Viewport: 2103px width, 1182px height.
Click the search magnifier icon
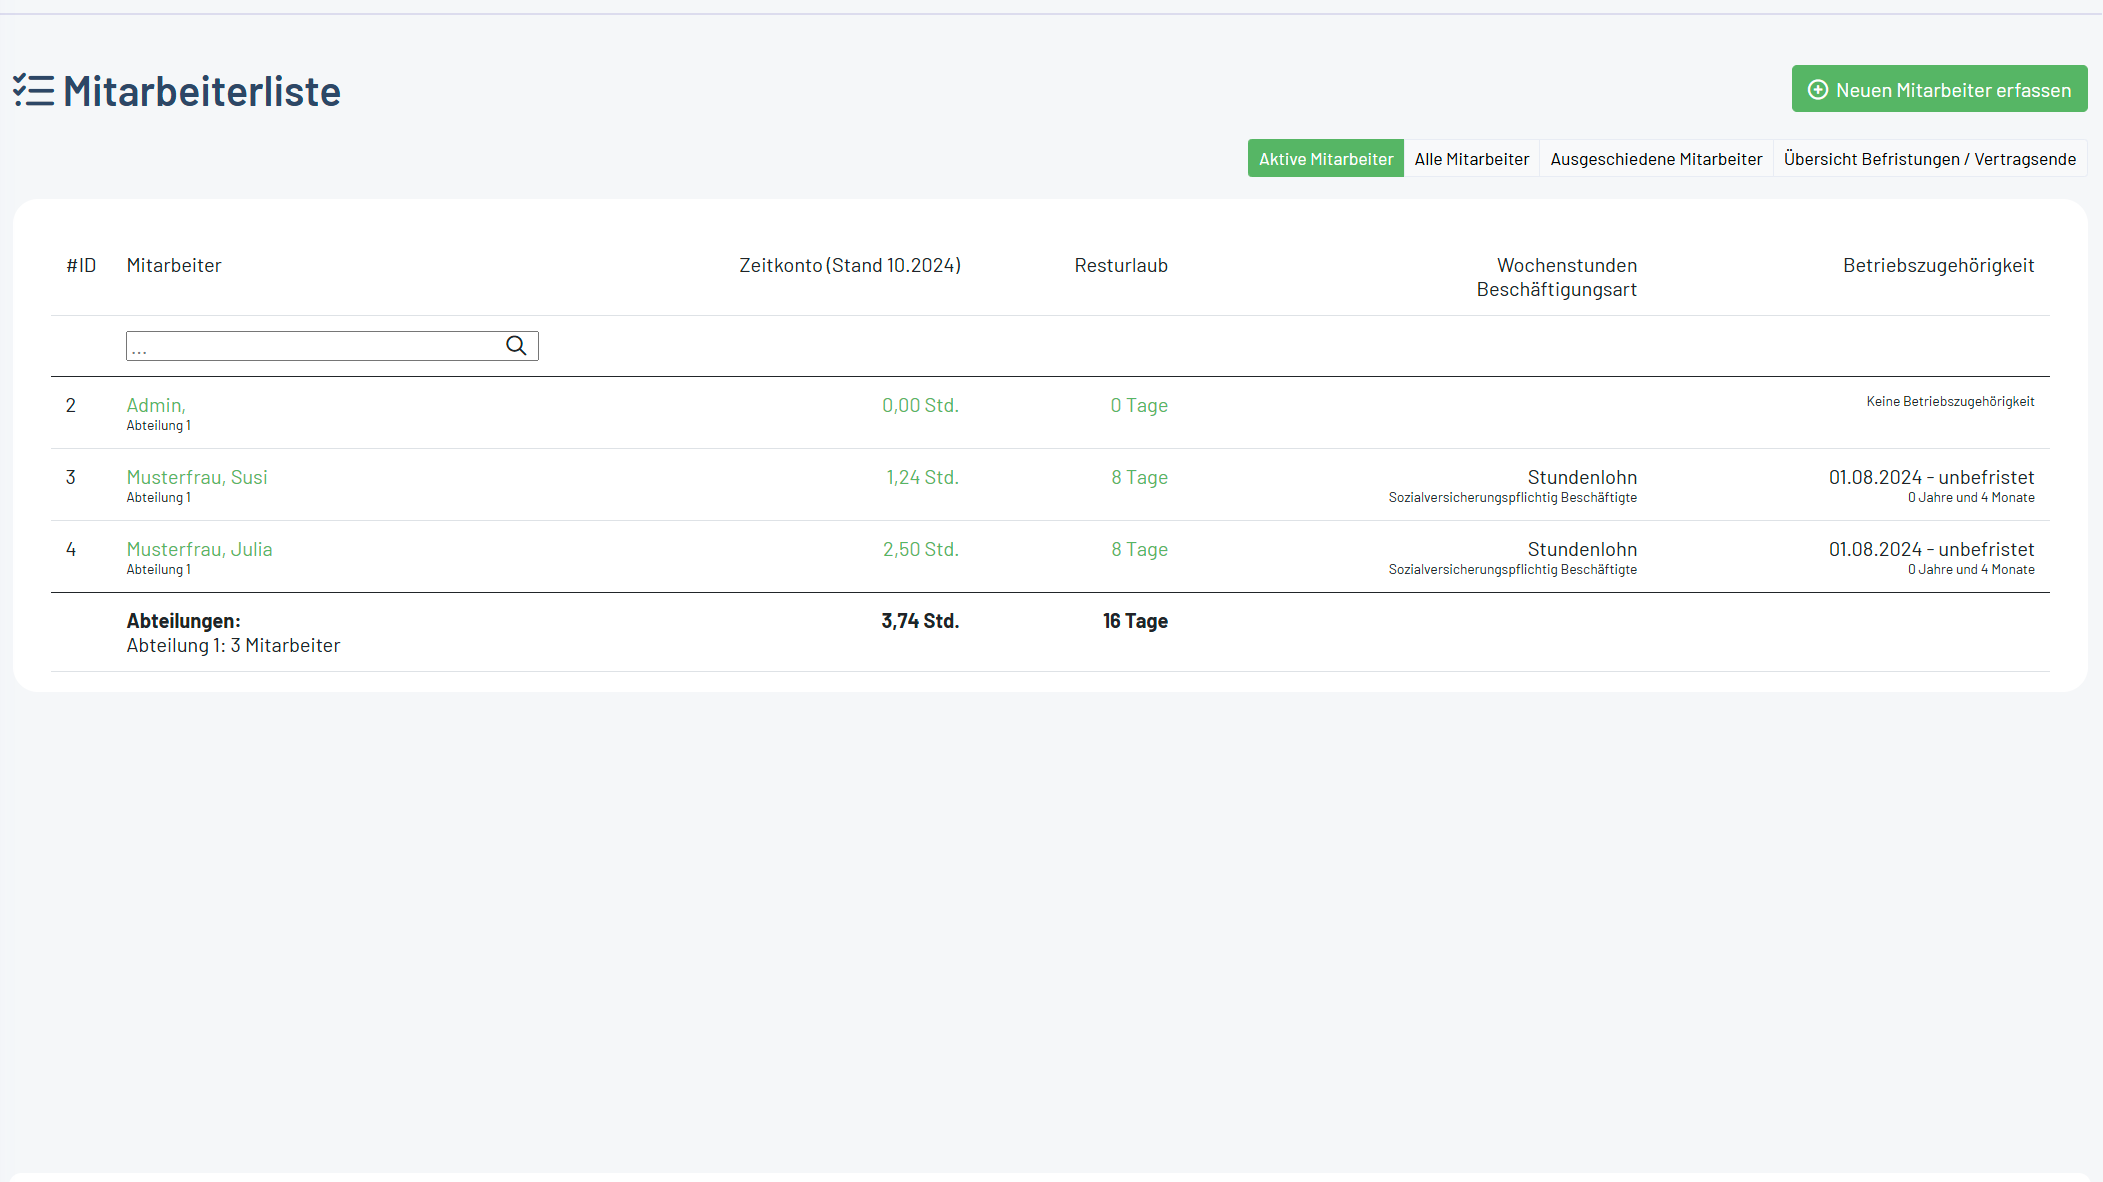click(x=516, y=346)
